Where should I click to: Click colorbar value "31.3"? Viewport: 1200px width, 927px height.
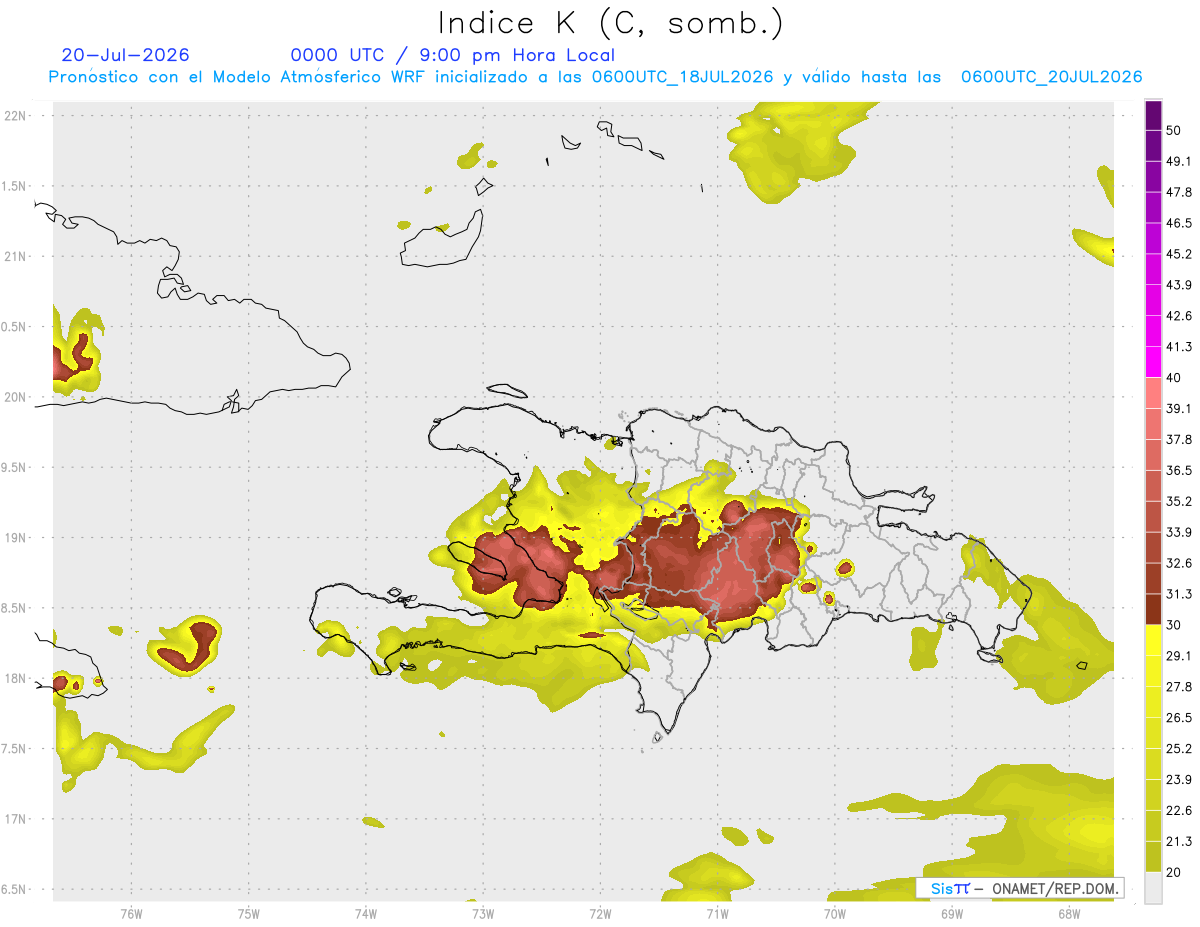pyautogui.click(x=1179, y=593)
